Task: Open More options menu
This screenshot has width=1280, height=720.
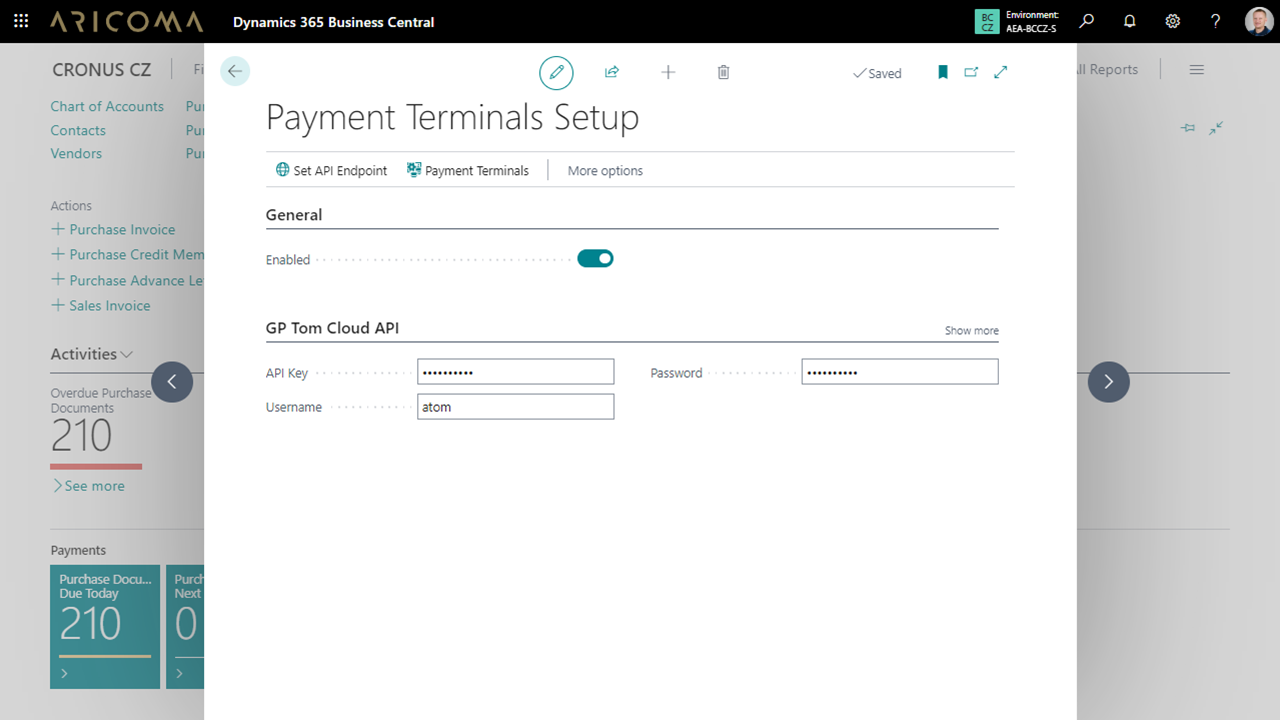Action: [605, 171]
